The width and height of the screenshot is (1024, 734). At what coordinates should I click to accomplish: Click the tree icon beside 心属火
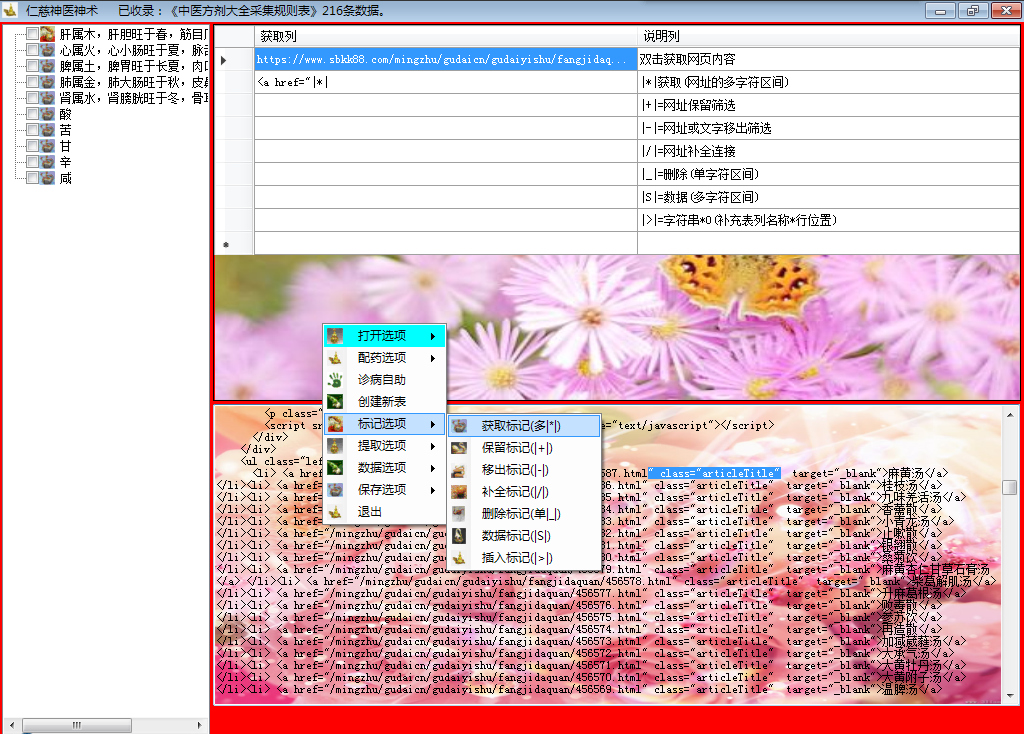point(48,50)
